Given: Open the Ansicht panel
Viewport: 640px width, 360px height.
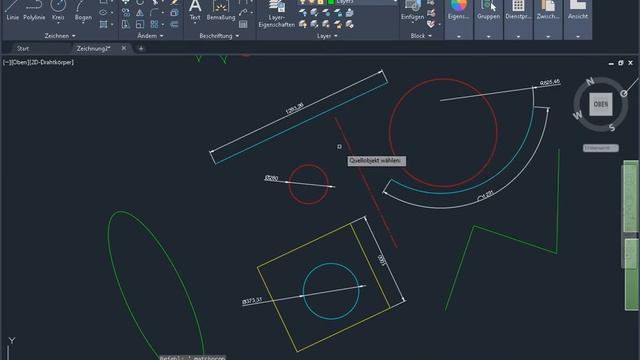Looking at the screenshot, I should coord(578,10).
